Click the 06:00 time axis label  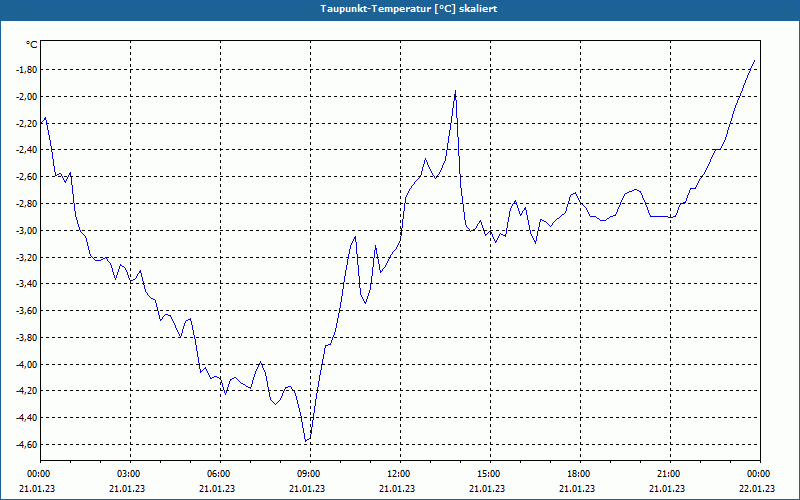click(x=220, y=474)
